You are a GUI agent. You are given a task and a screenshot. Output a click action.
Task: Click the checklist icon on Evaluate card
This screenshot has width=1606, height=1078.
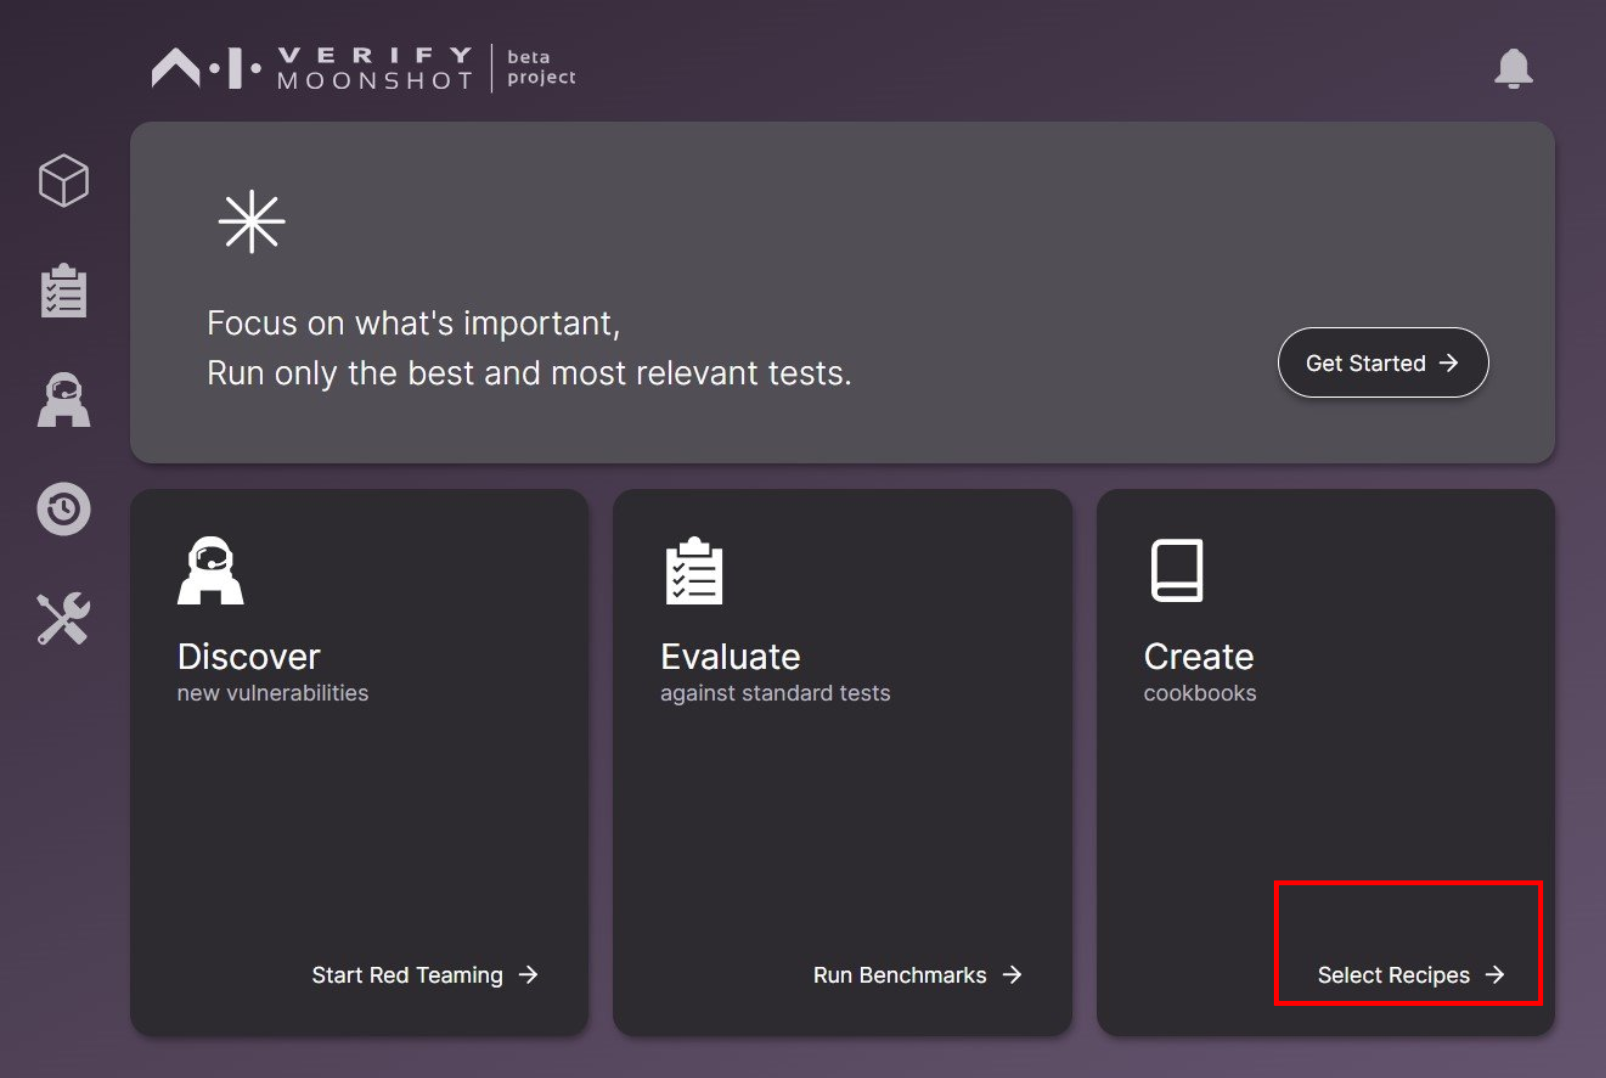[694, 571]
